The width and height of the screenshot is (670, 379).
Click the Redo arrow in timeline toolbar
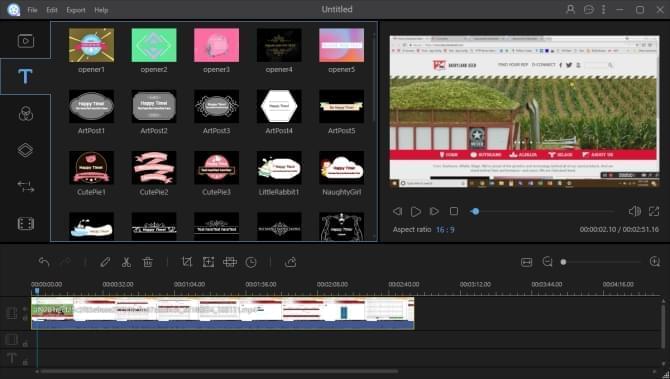[x=65, y=262]
